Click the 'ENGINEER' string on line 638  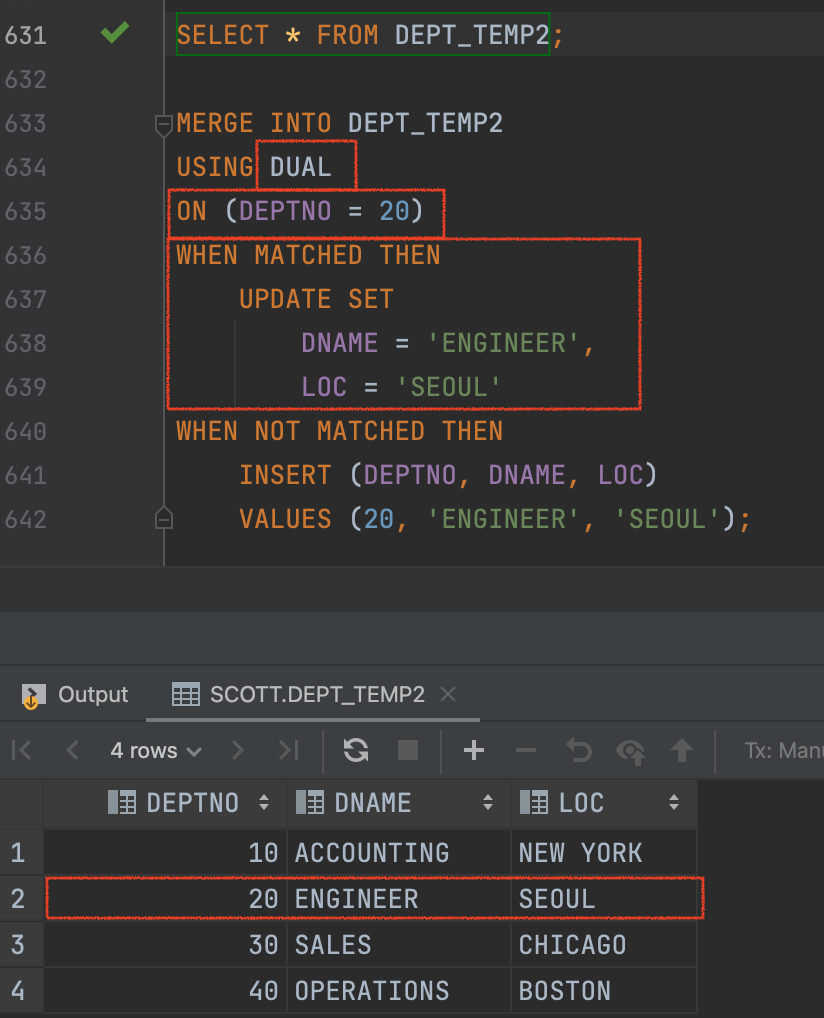(503, 343)
